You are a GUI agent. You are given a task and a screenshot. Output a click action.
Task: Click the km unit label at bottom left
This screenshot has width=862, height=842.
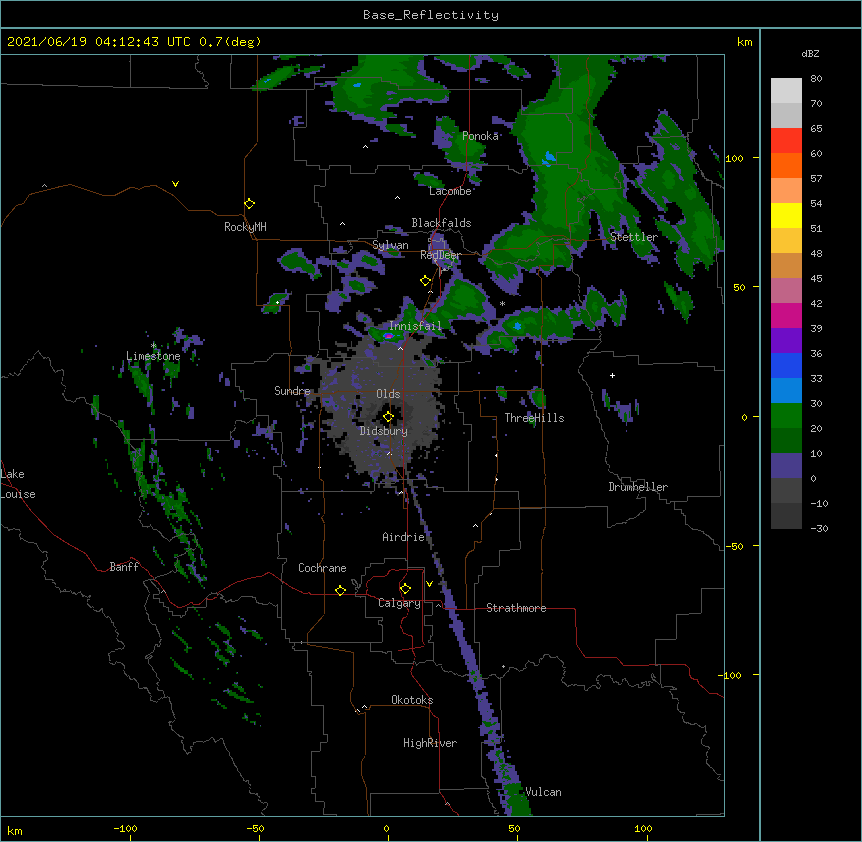click(15, 831)
